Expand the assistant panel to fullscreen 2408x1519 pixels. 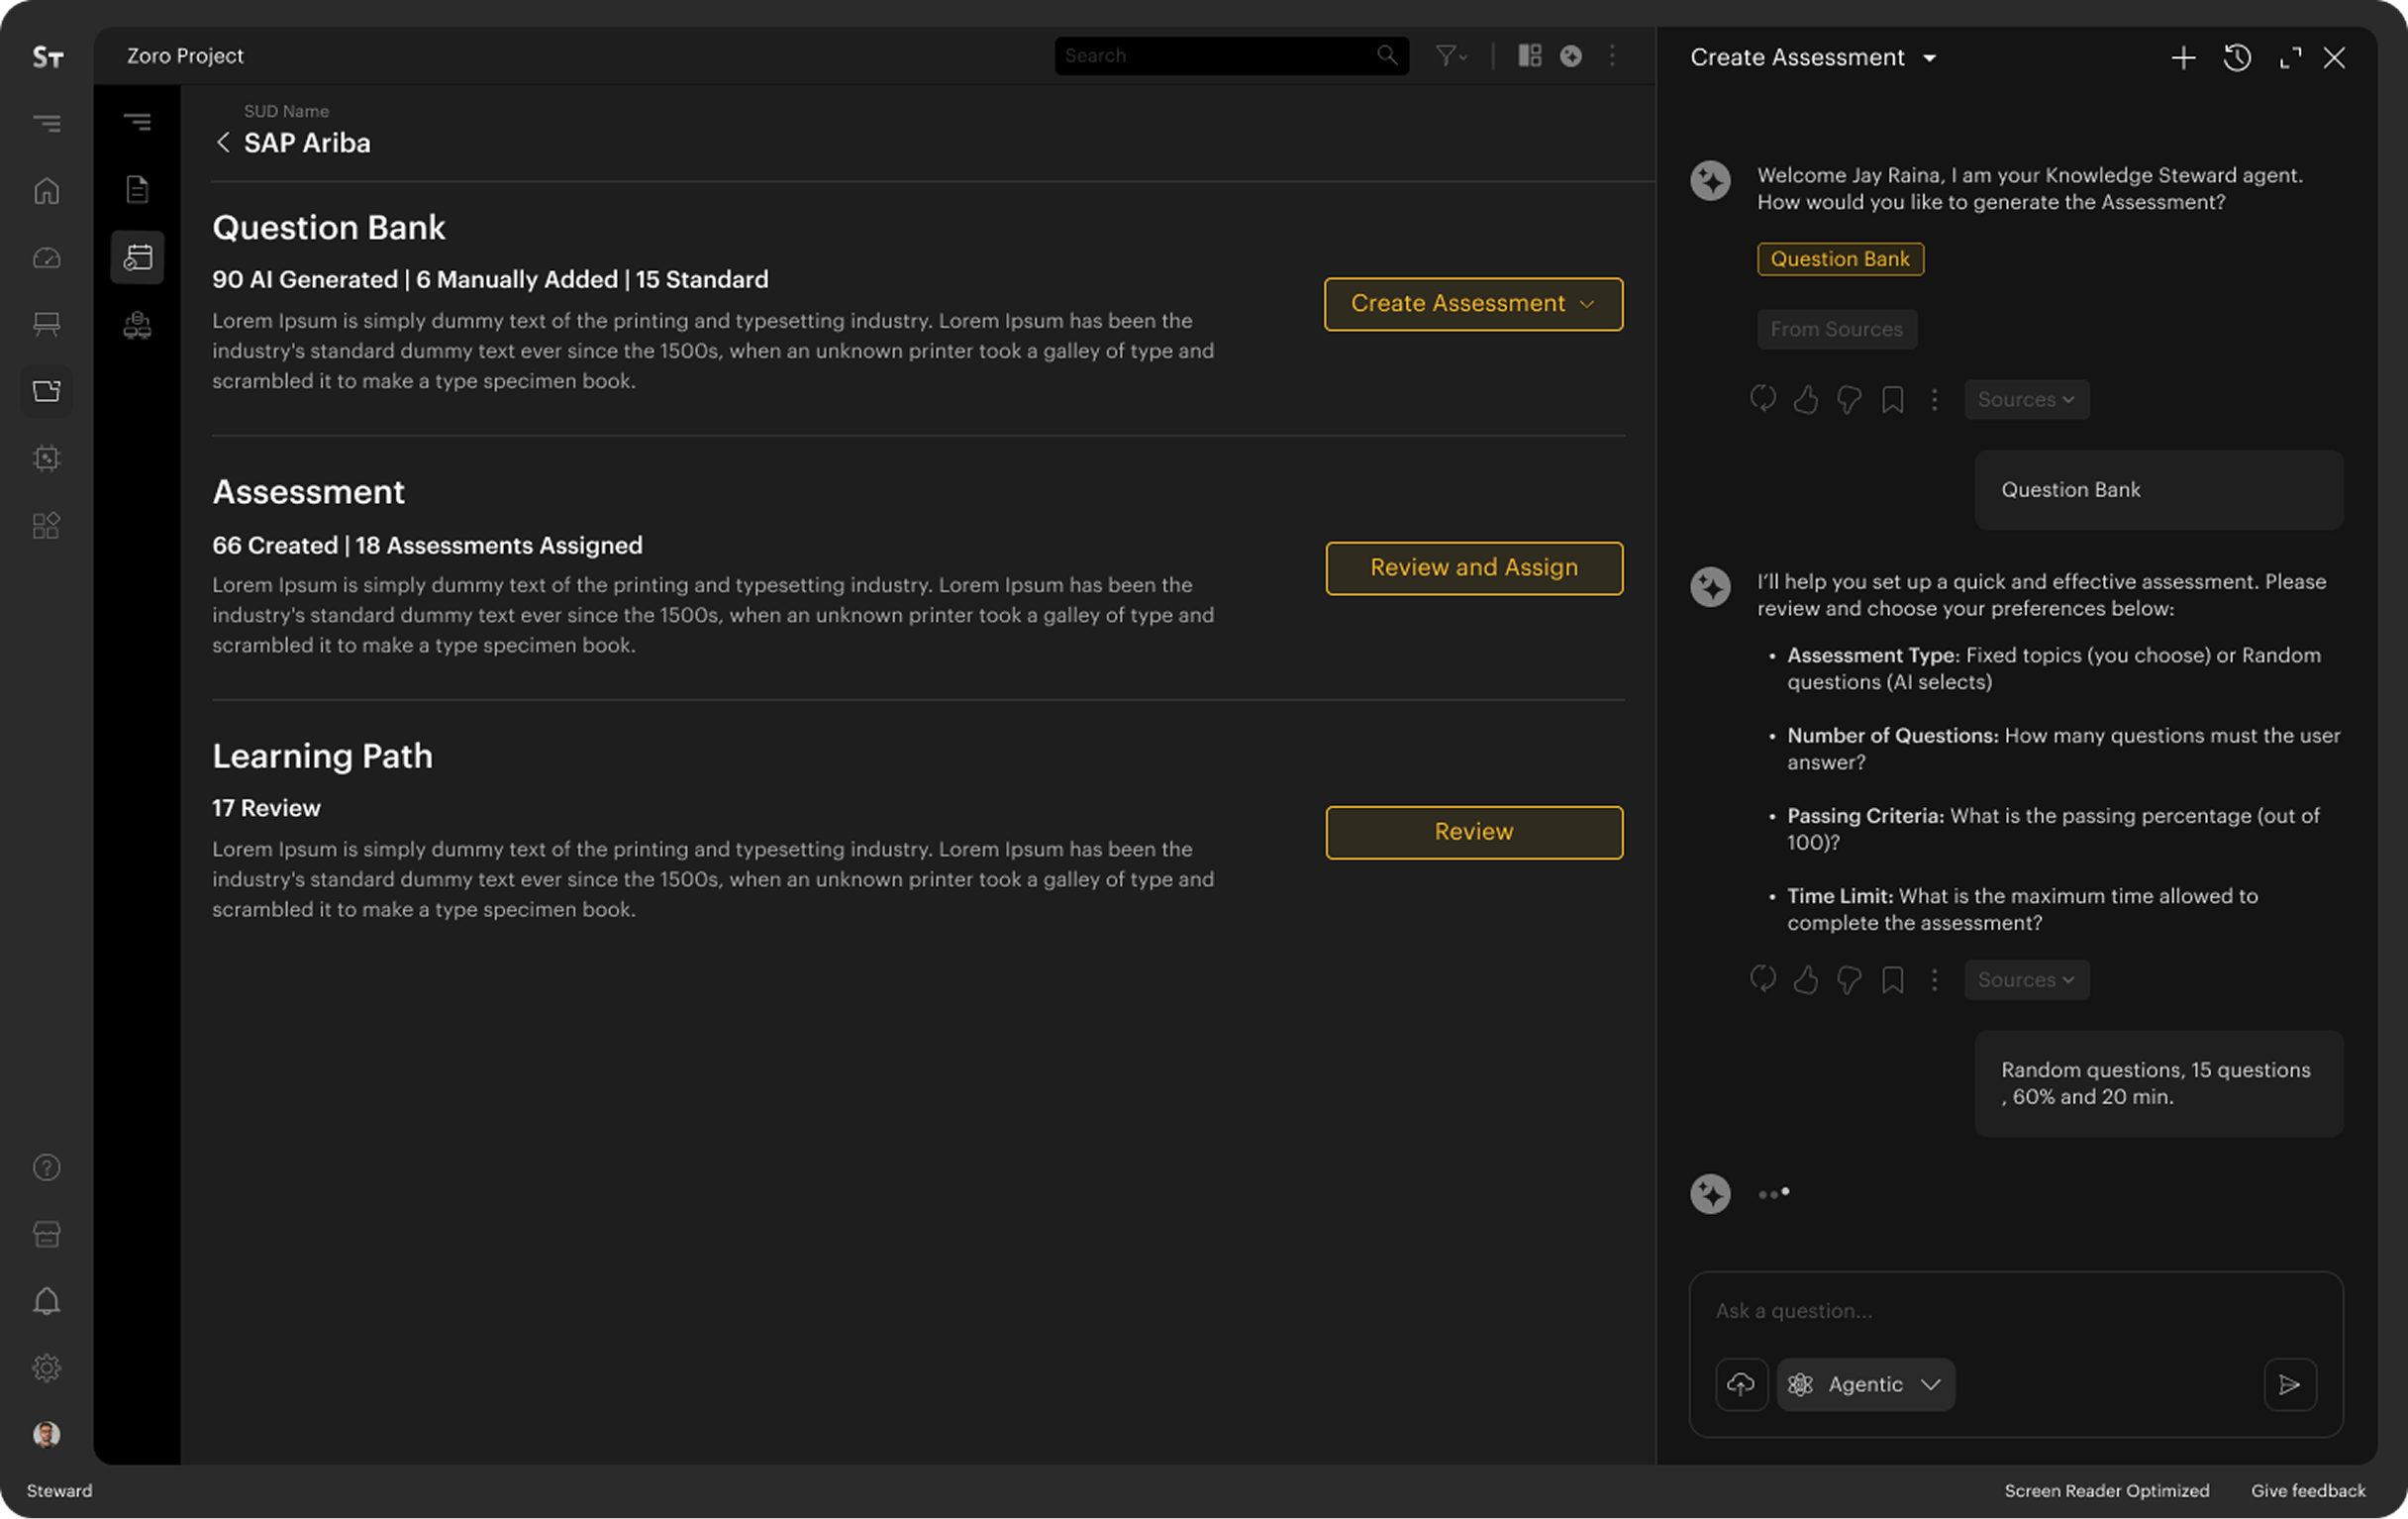[2290, 58]
